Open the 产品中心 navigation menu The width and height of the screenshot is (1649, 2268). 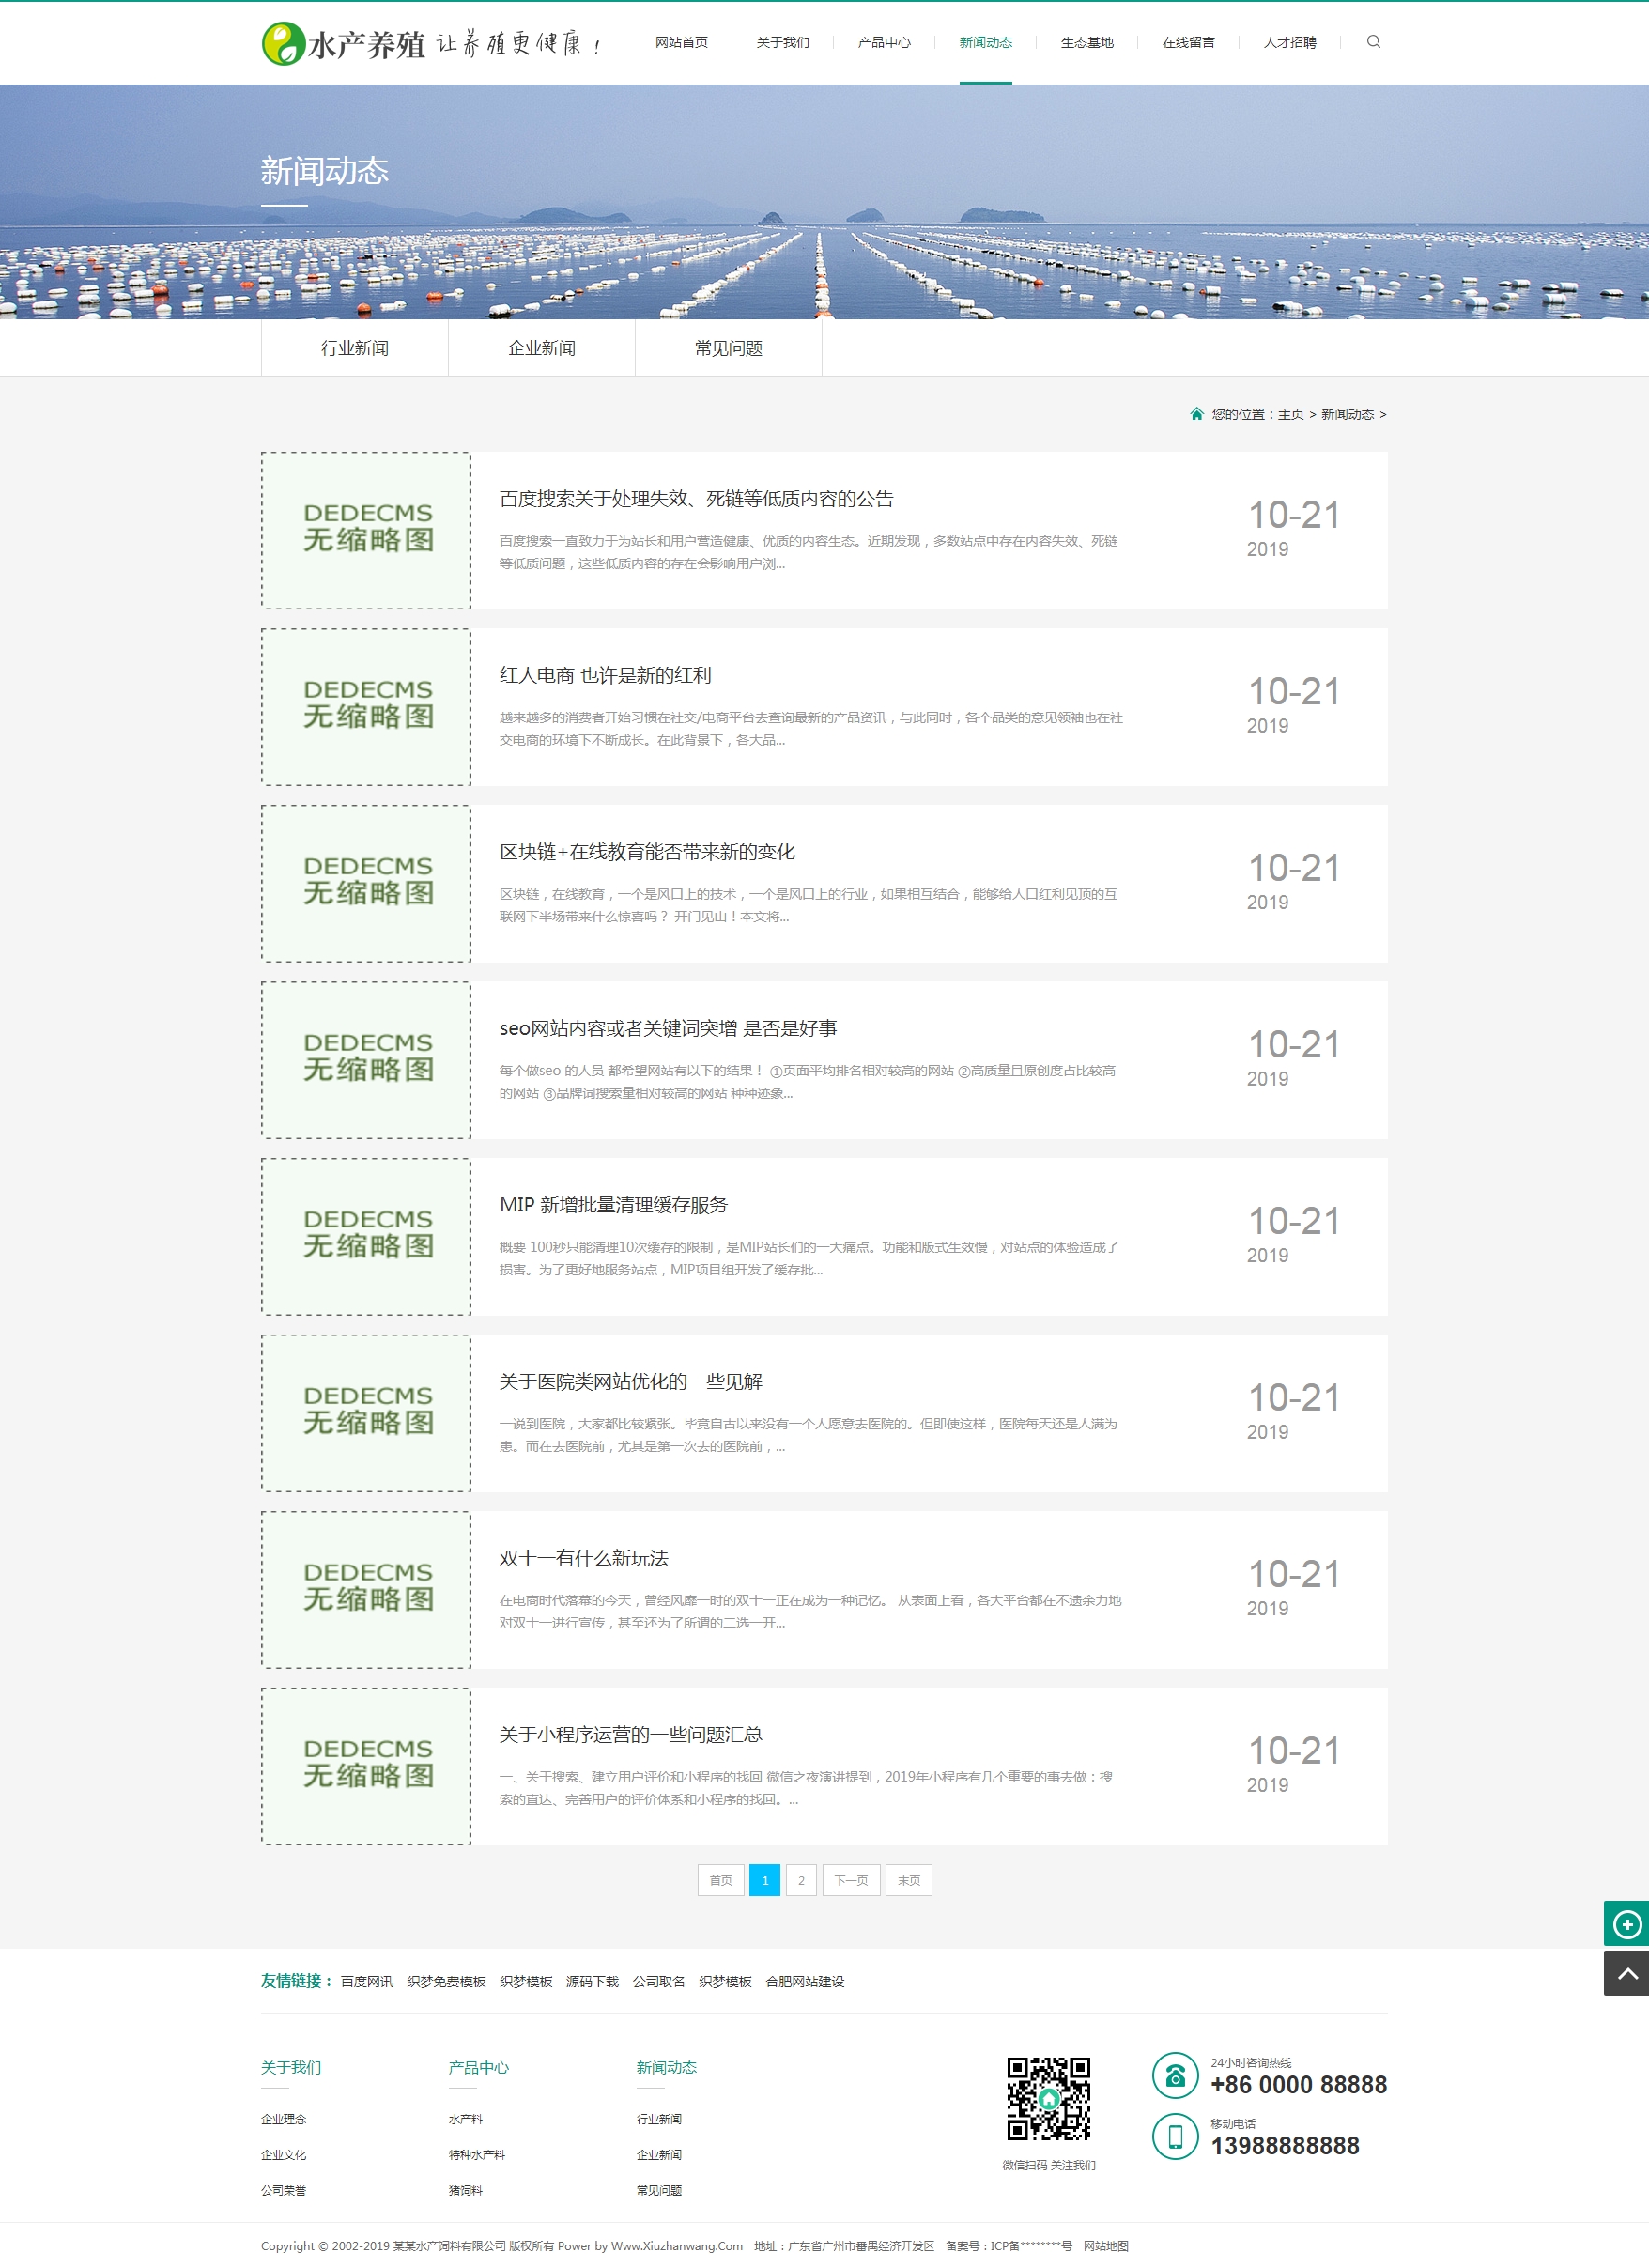click(883, 43)
